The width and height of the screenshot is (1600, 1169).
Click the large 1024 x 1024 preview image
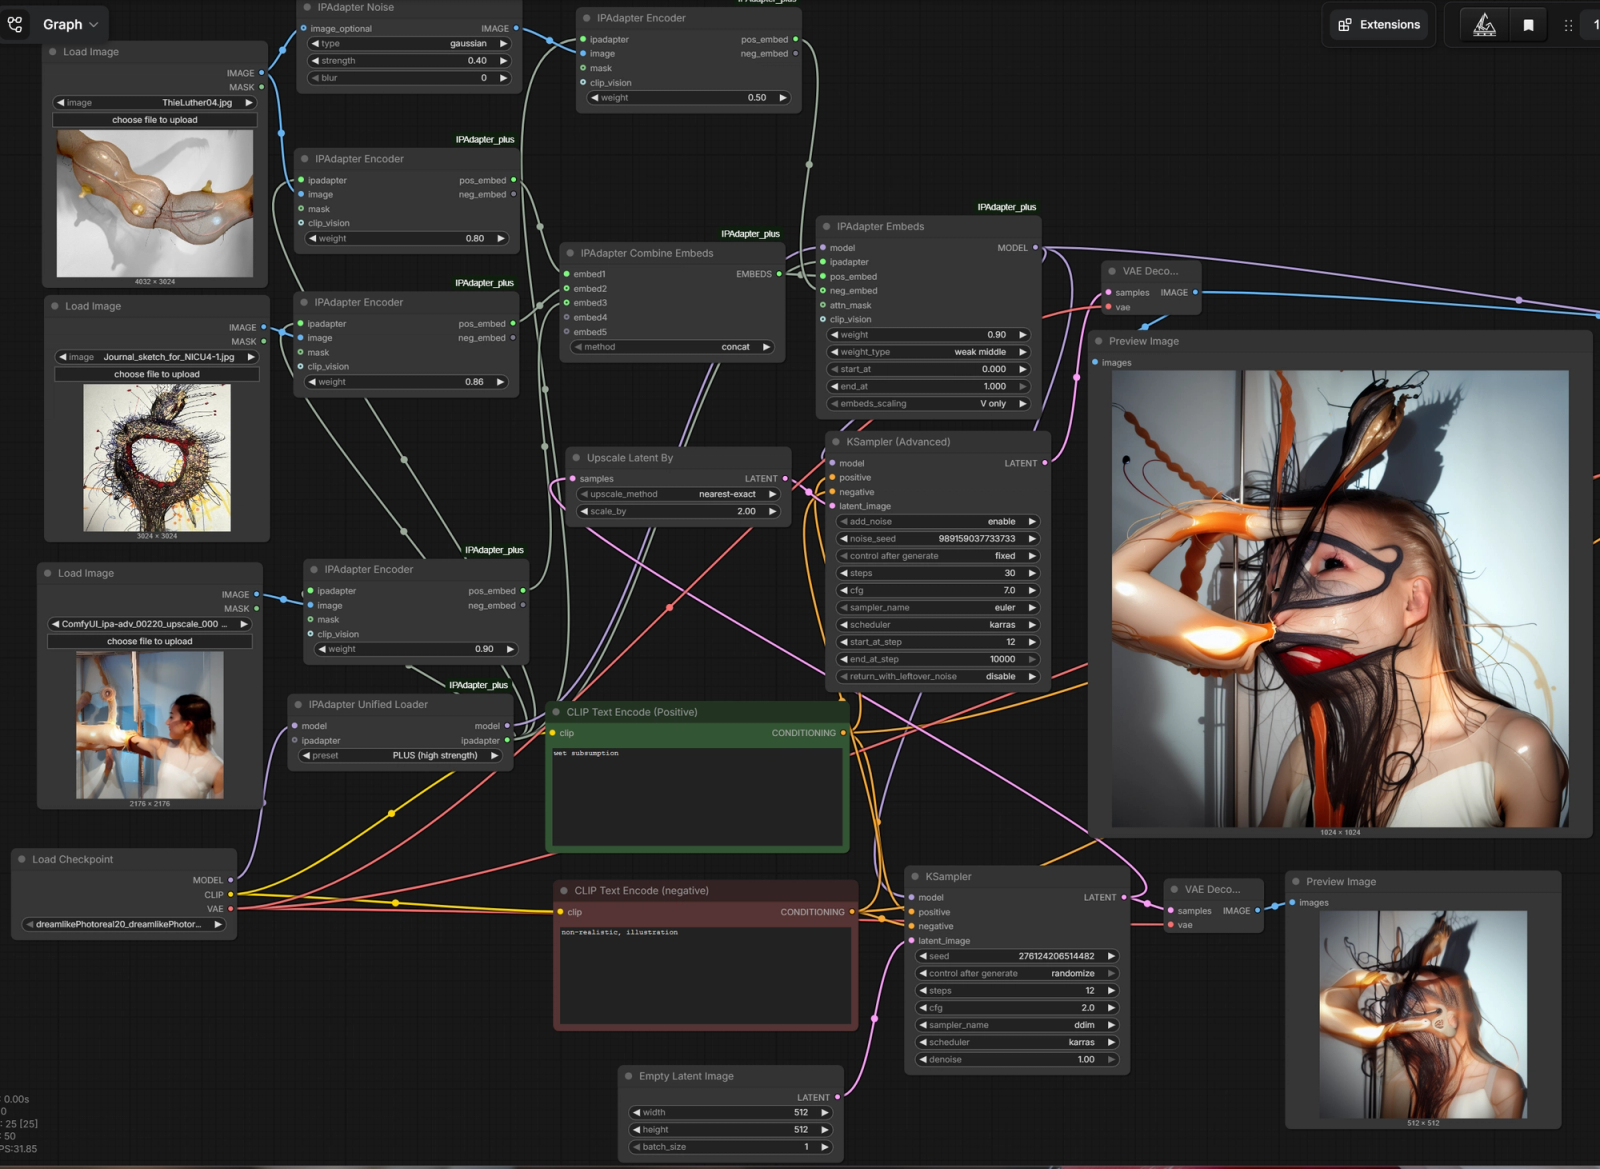[1340, 599]
